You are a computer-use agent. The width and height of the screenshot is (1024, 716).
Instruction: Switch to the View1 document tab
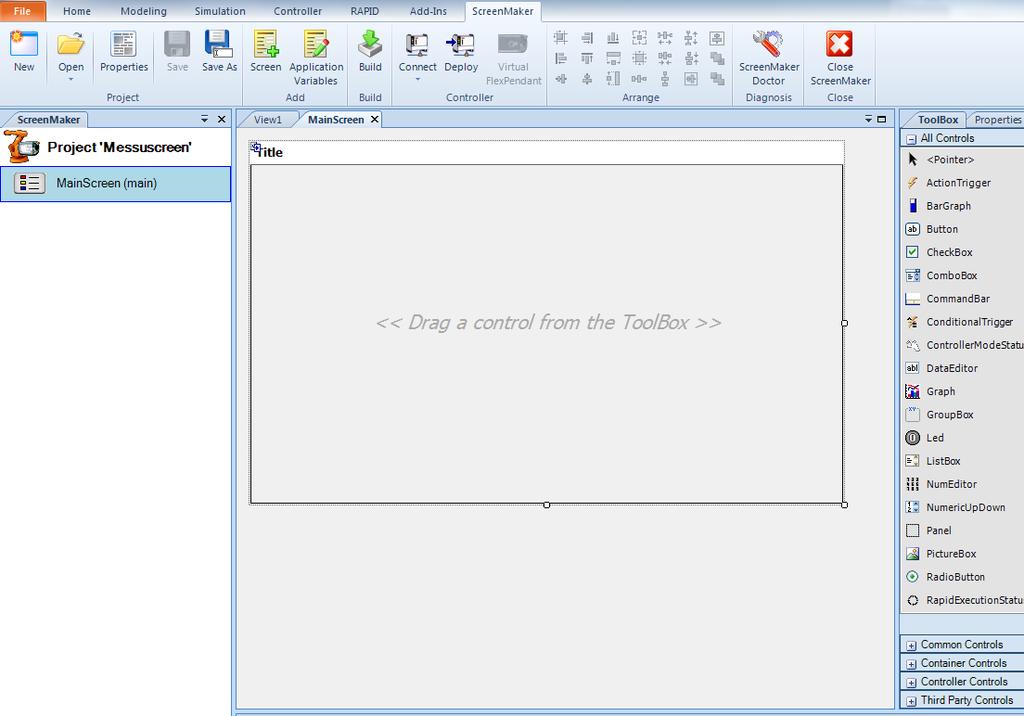click(268, 120)
